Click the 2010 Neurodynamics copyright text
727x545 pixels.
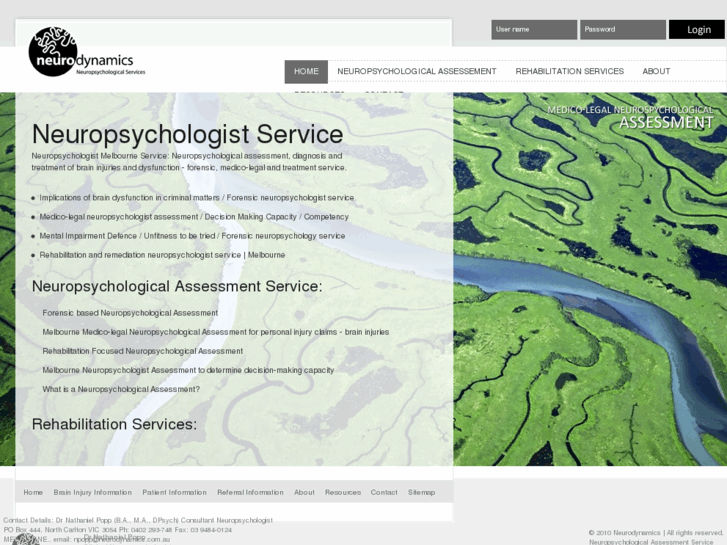click(656, 533)
